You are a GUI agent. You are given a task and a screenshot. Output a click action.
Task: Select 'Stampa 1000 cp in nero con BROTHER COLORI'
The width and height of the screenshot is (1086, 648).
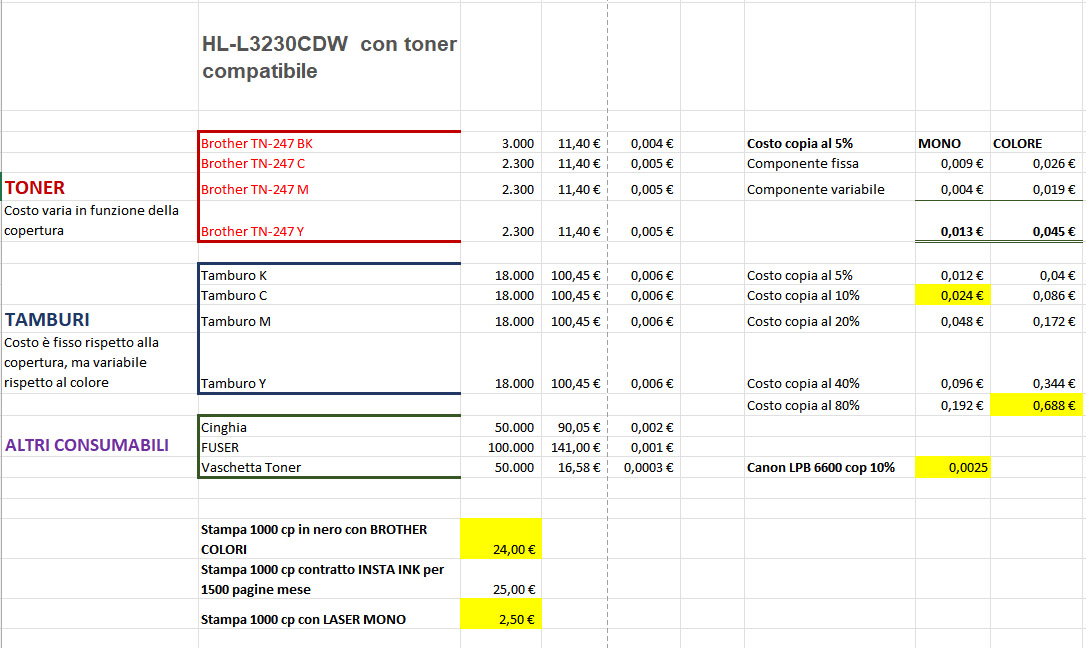pos(329,539)
